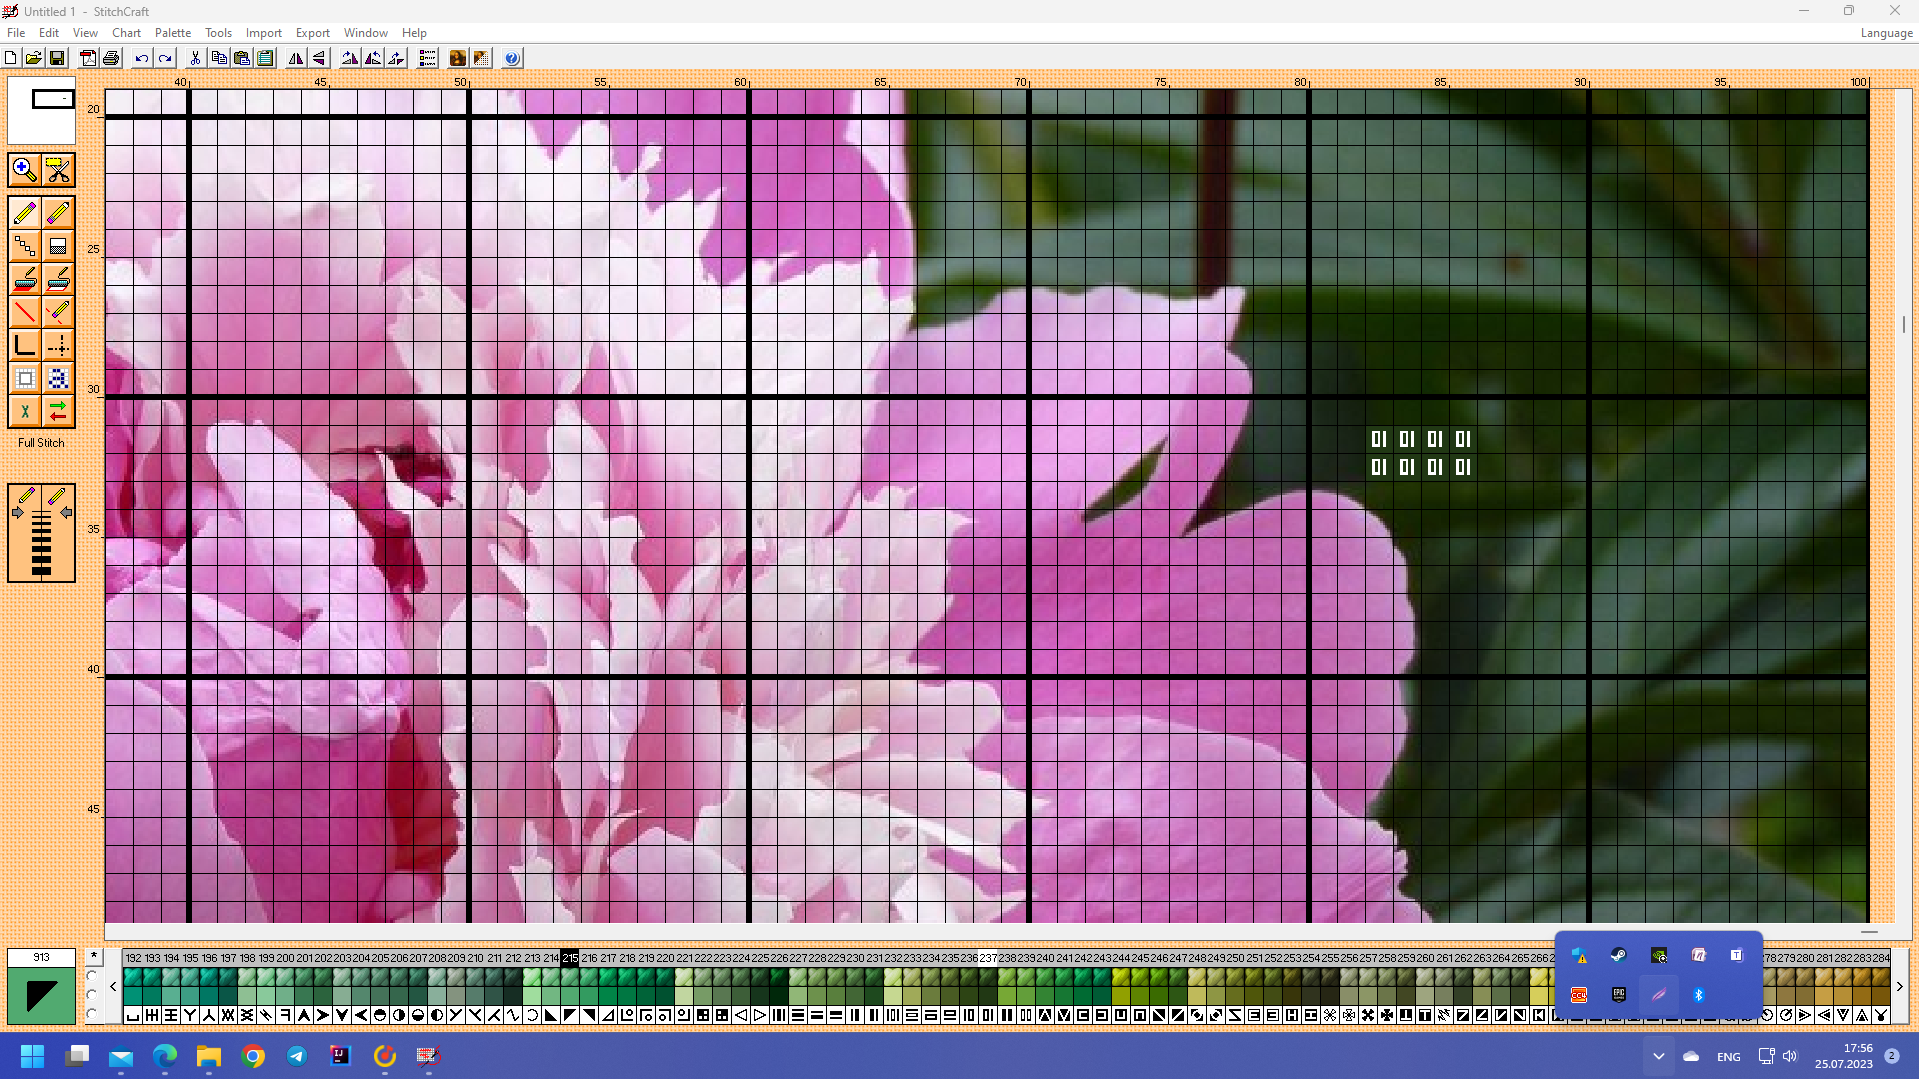Select the middle palette row radio button

[92, 995]
